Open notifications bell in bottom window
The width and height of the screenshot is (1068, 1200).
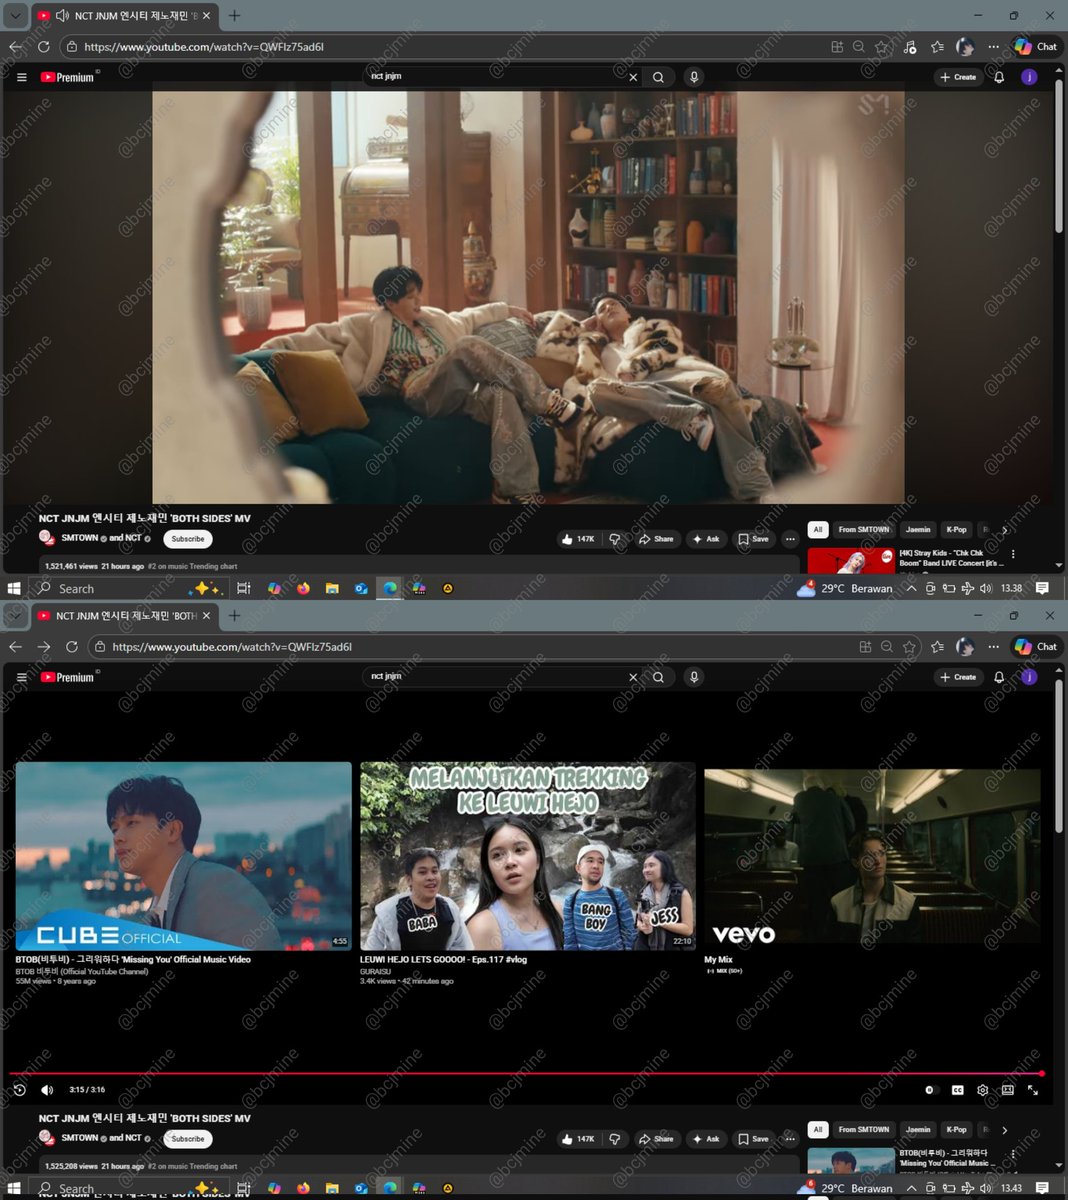coord(998,677)
